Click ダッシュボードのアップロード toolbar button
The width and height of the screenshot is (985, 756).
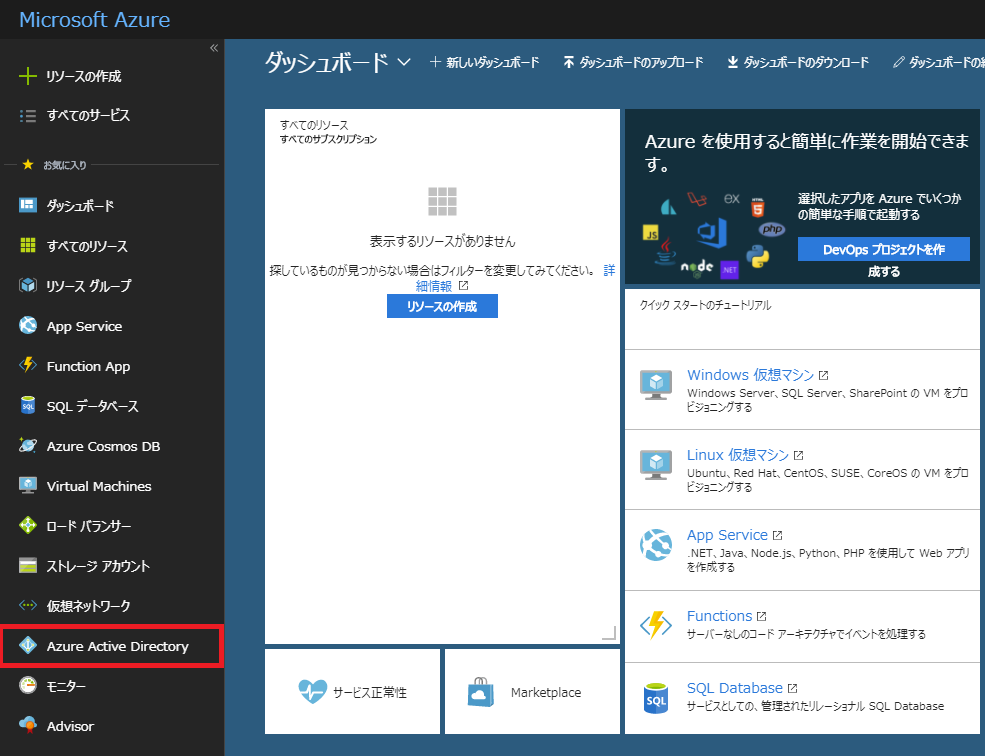(633, 62)
